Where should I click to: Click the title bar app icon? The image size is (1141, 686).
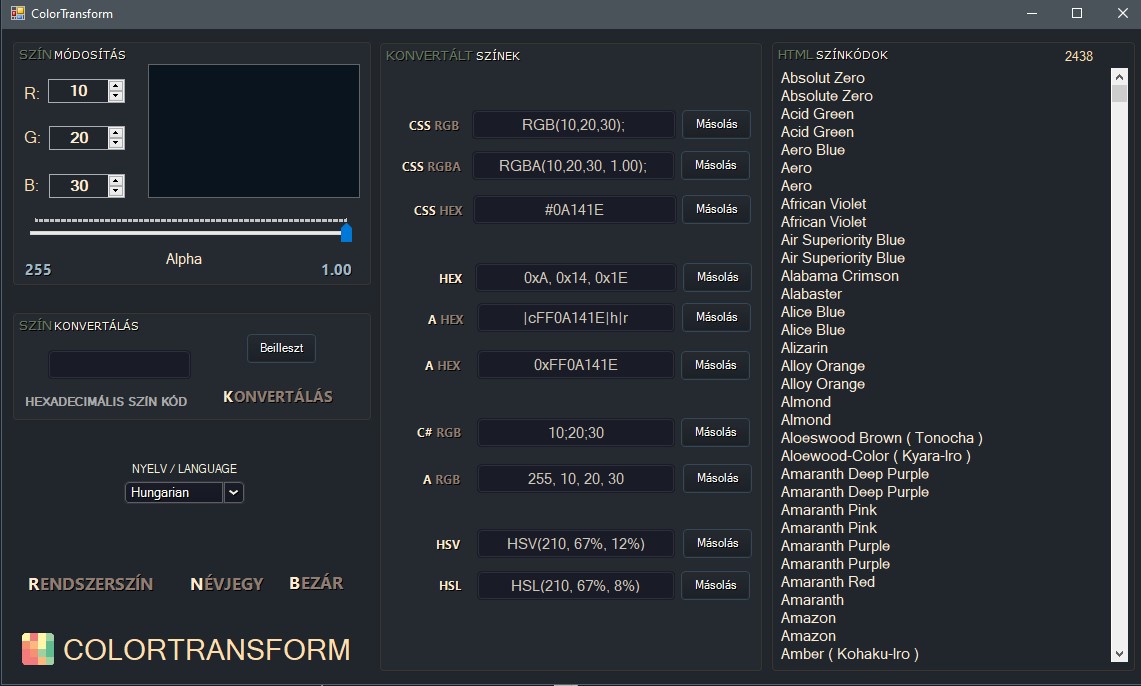tap(17, 14)
